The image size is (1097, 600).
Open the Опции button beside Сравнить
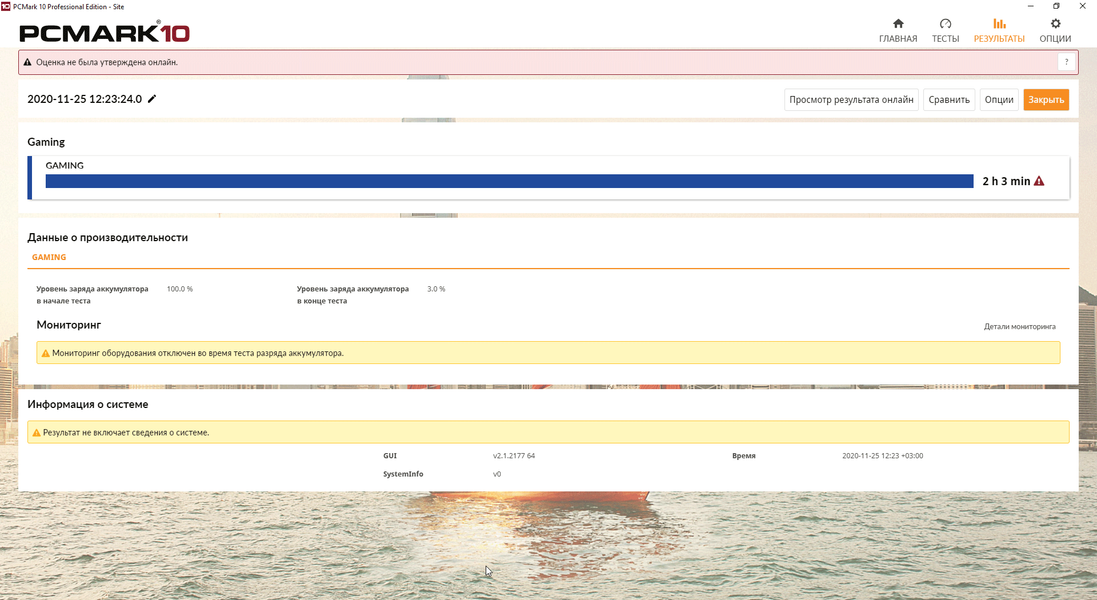point(999,99)
